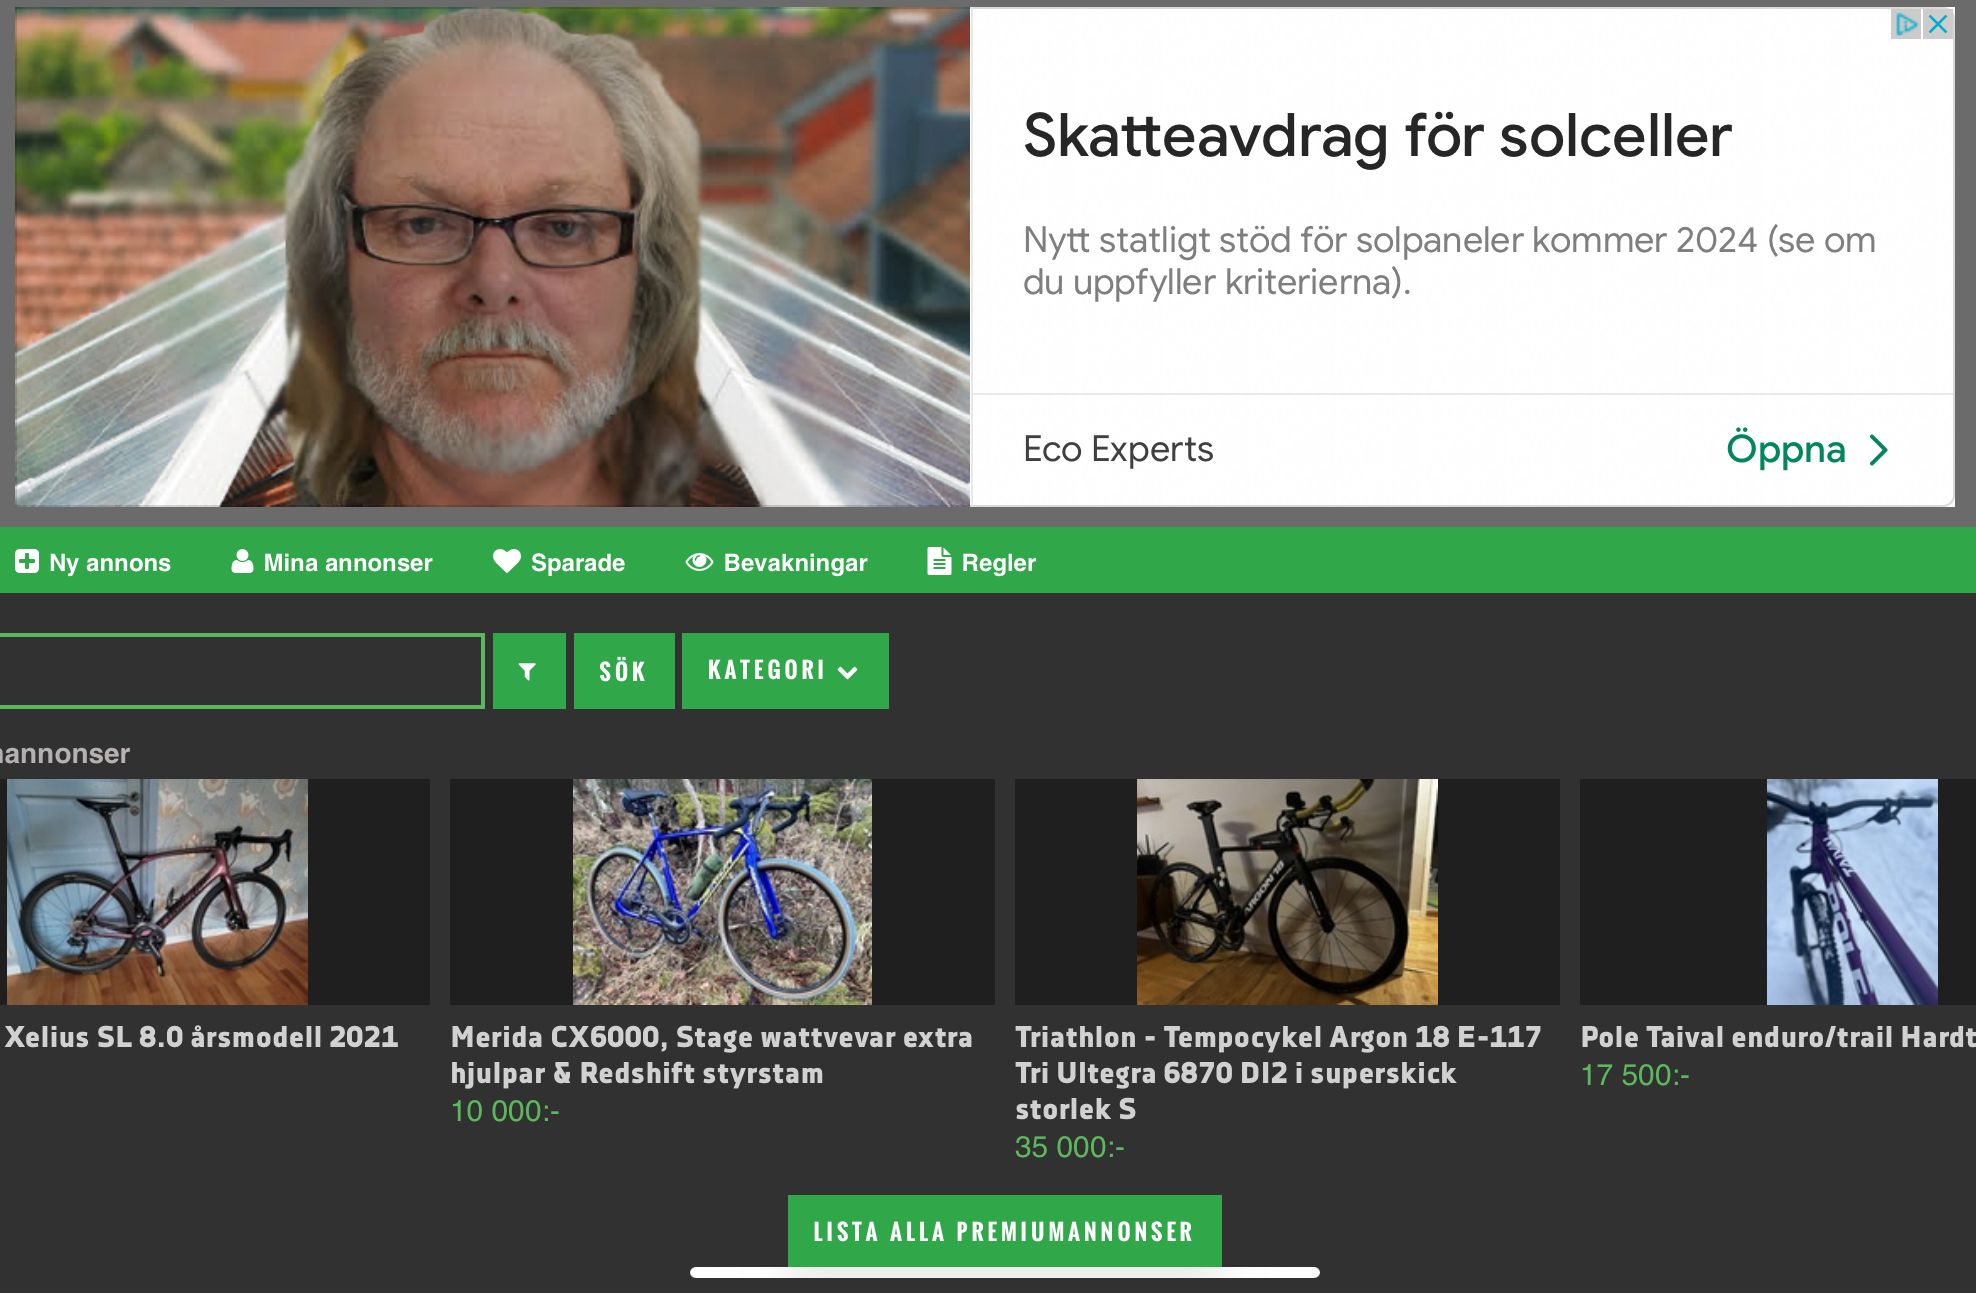Image resolution: width=1976 pixels, height=1293 pixels.
Task: Click the plus icon beside Ny annons
Action: [27, 562]
